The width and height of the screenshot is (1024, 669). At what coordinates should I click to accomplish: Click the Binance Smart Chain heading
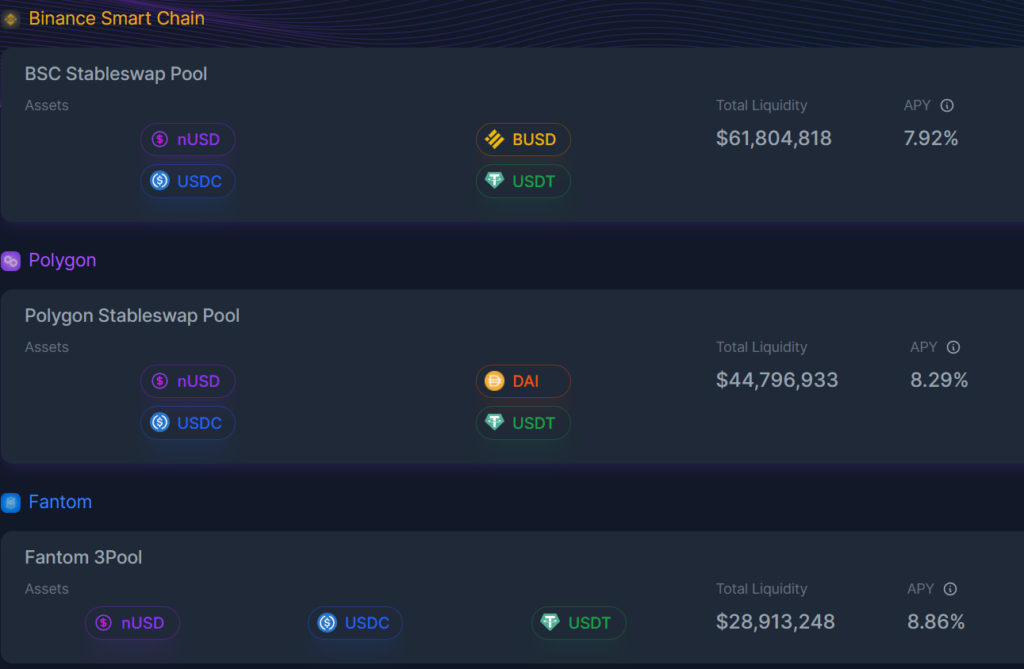point(116,18)
